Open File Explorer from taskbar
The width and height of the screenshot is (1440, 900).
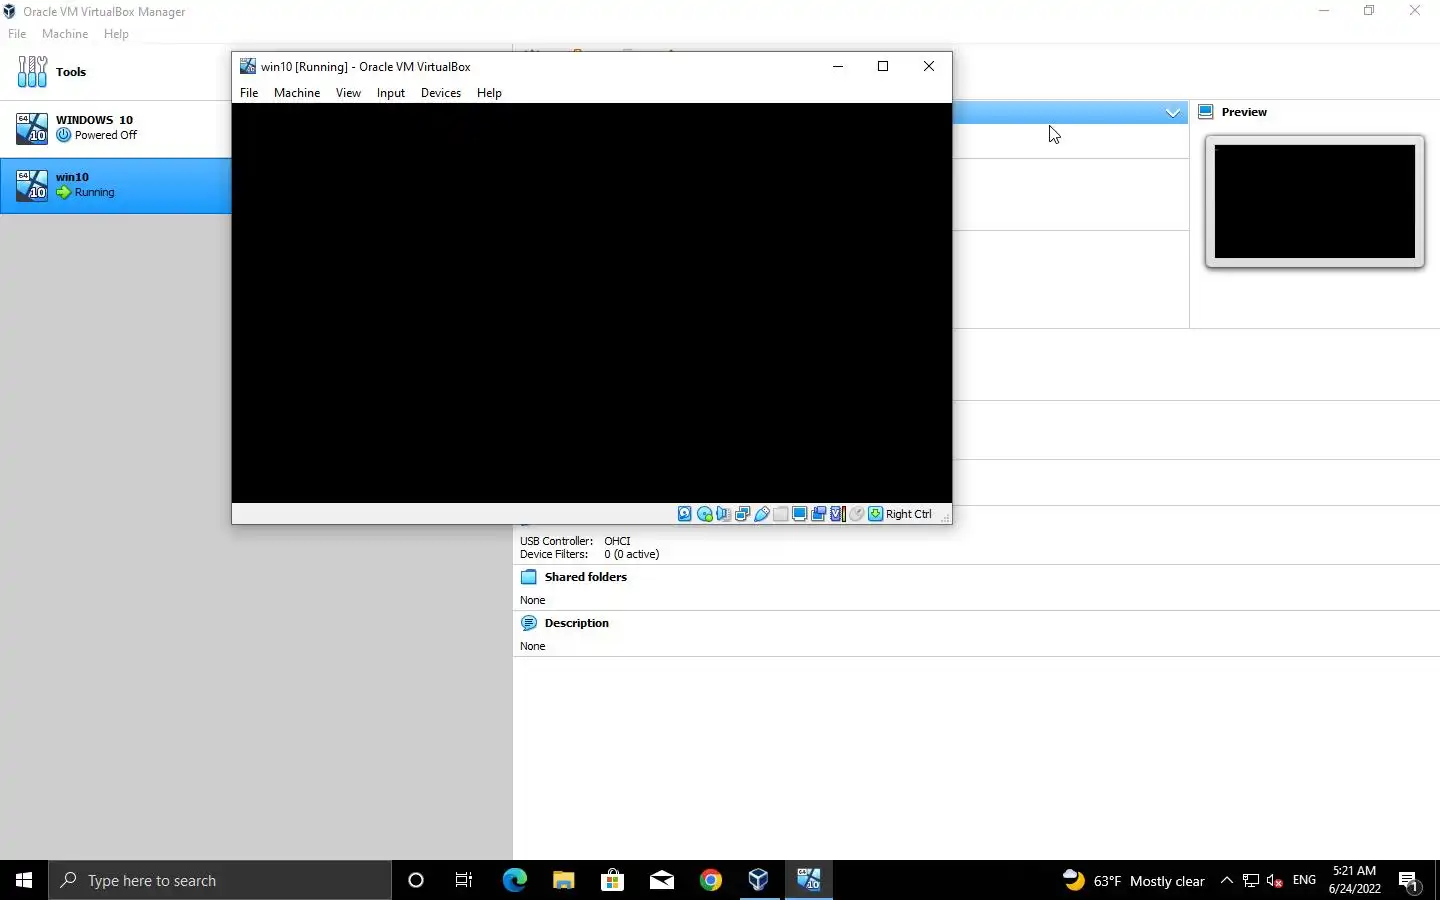pyautogui.click(x=563, y=880)
